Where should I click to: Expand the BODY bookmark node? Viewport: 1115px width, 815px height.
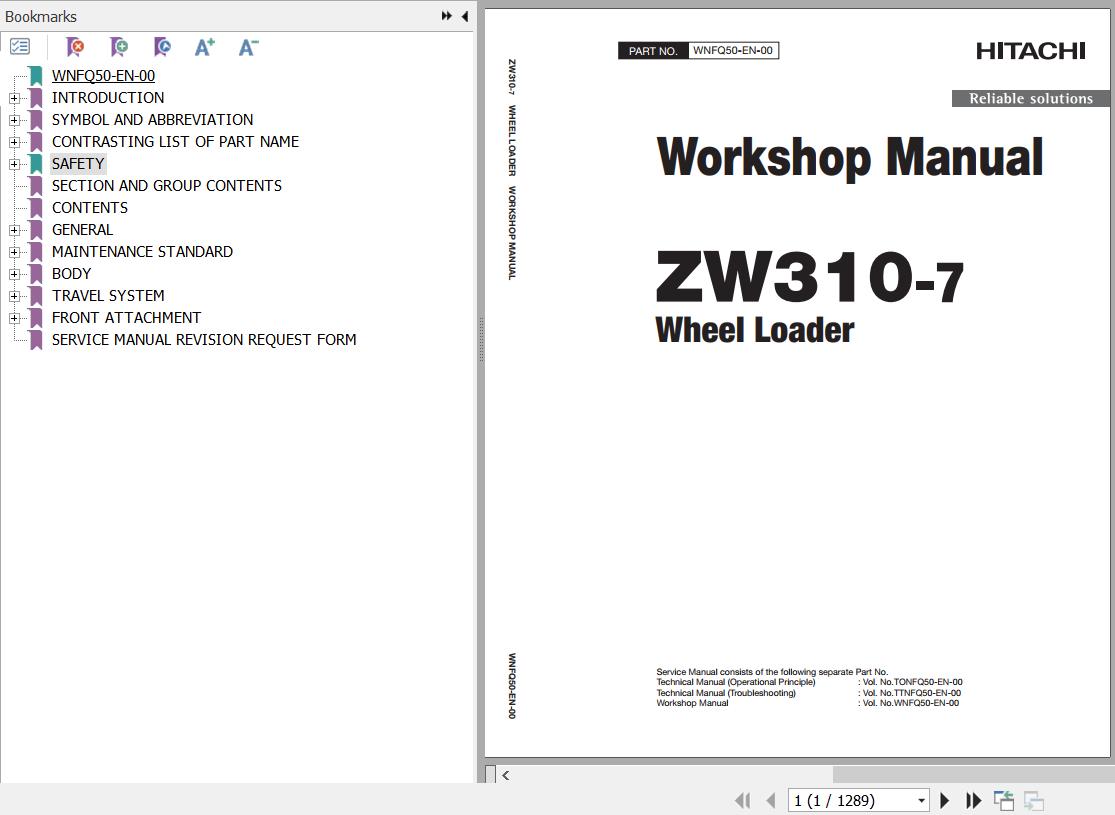pos(14,275)
